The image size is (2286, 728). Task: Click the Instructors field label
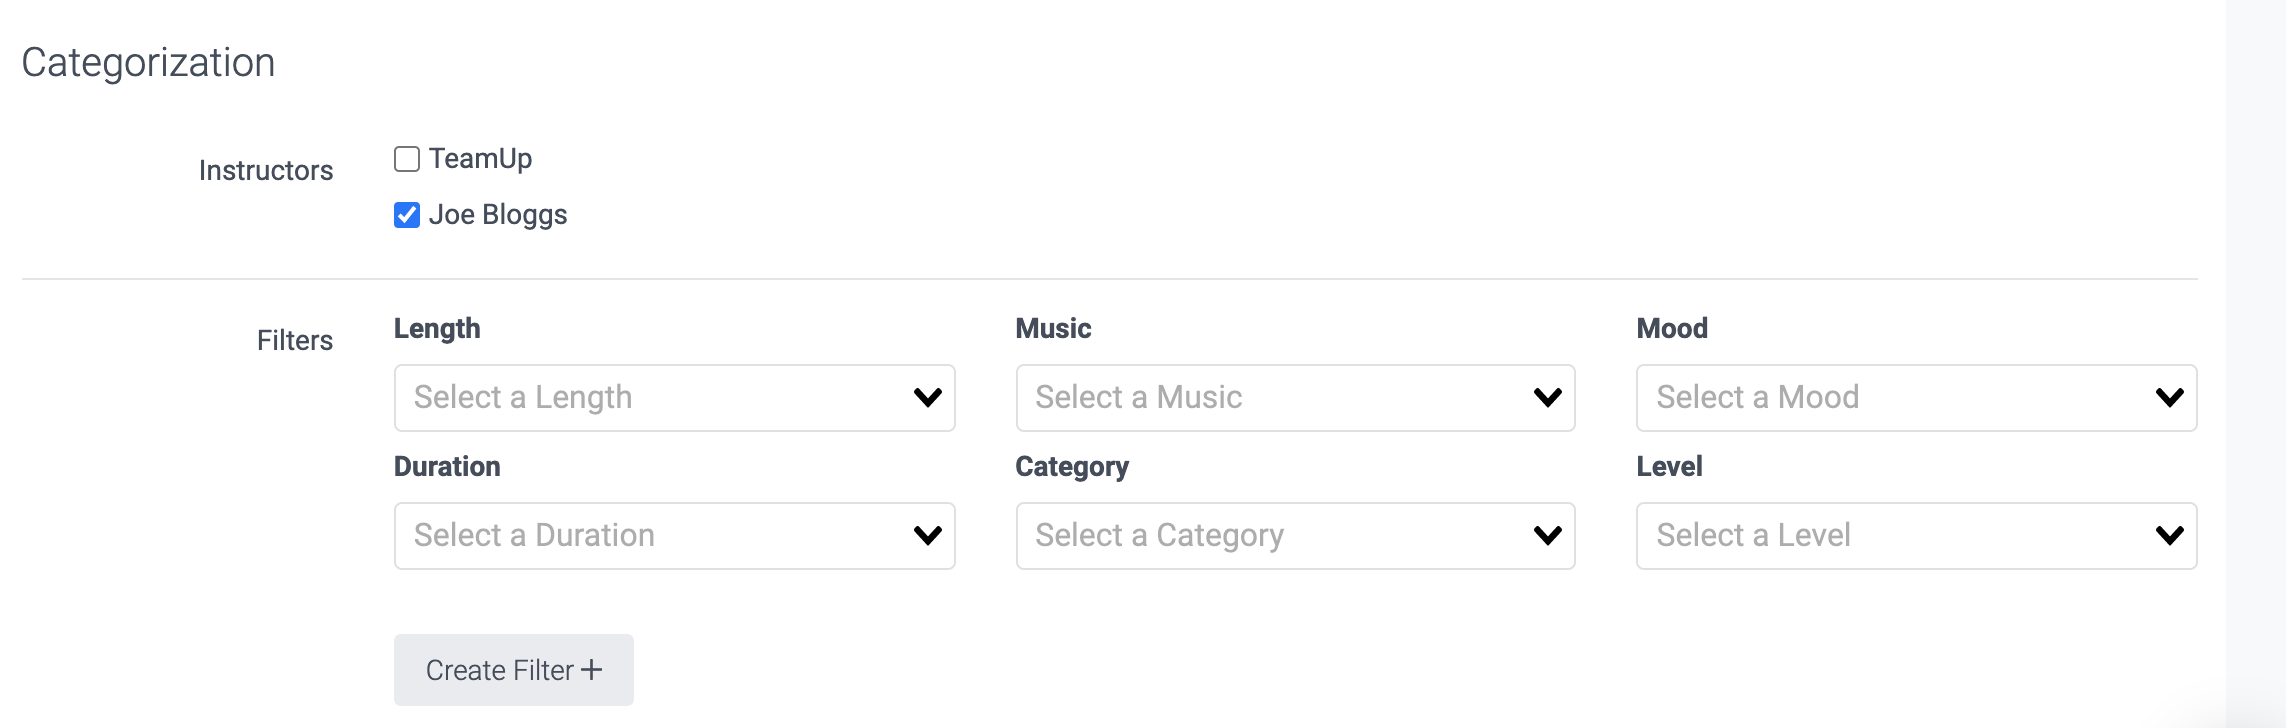point(266,171)
